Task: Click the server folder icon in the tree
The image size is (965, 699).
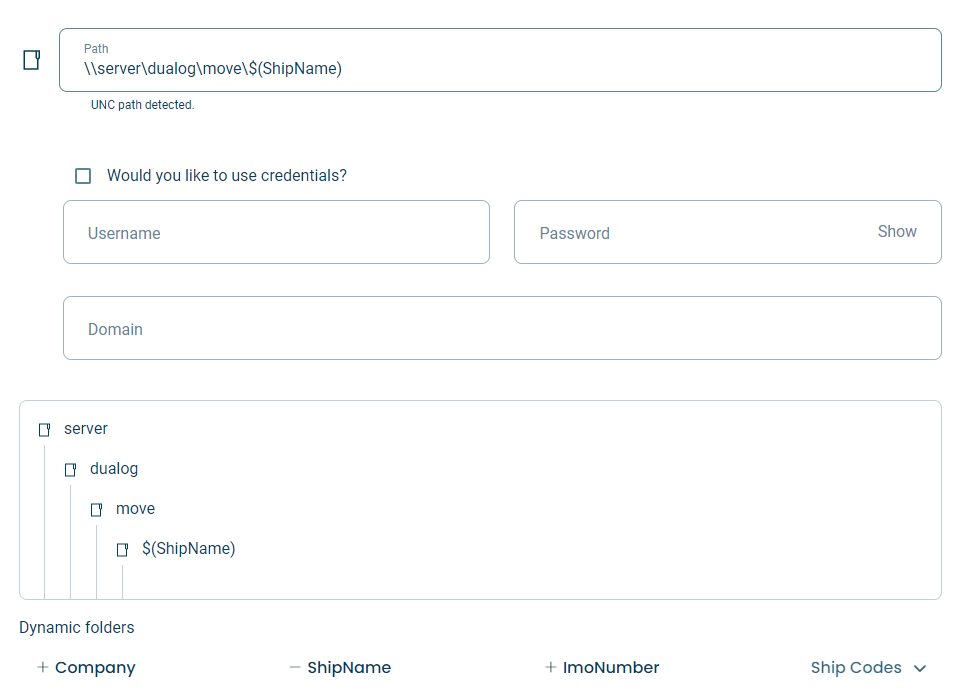Action: [44, 429]
